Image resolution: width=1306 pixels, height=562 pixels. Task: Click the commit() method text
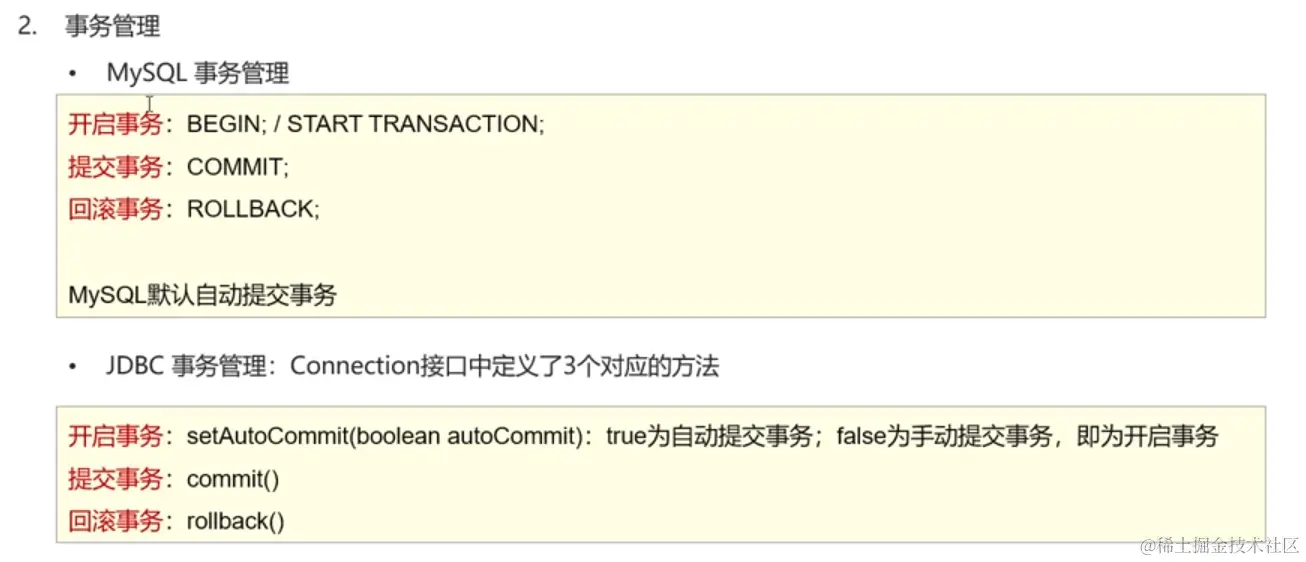[x=233, y=479]
